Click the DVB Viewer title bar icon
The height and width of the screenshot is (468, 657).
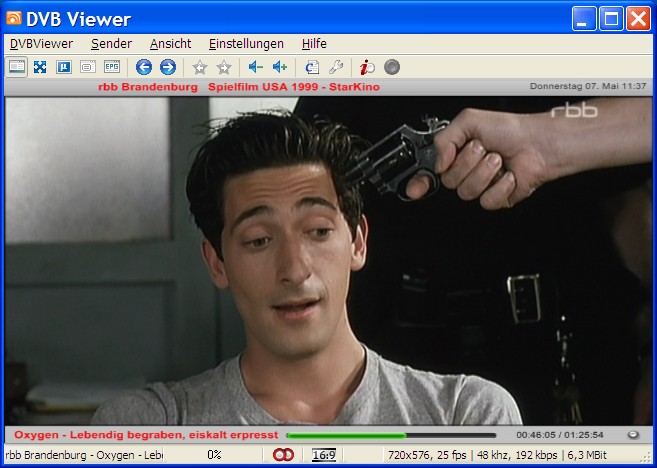click(14, 18)
